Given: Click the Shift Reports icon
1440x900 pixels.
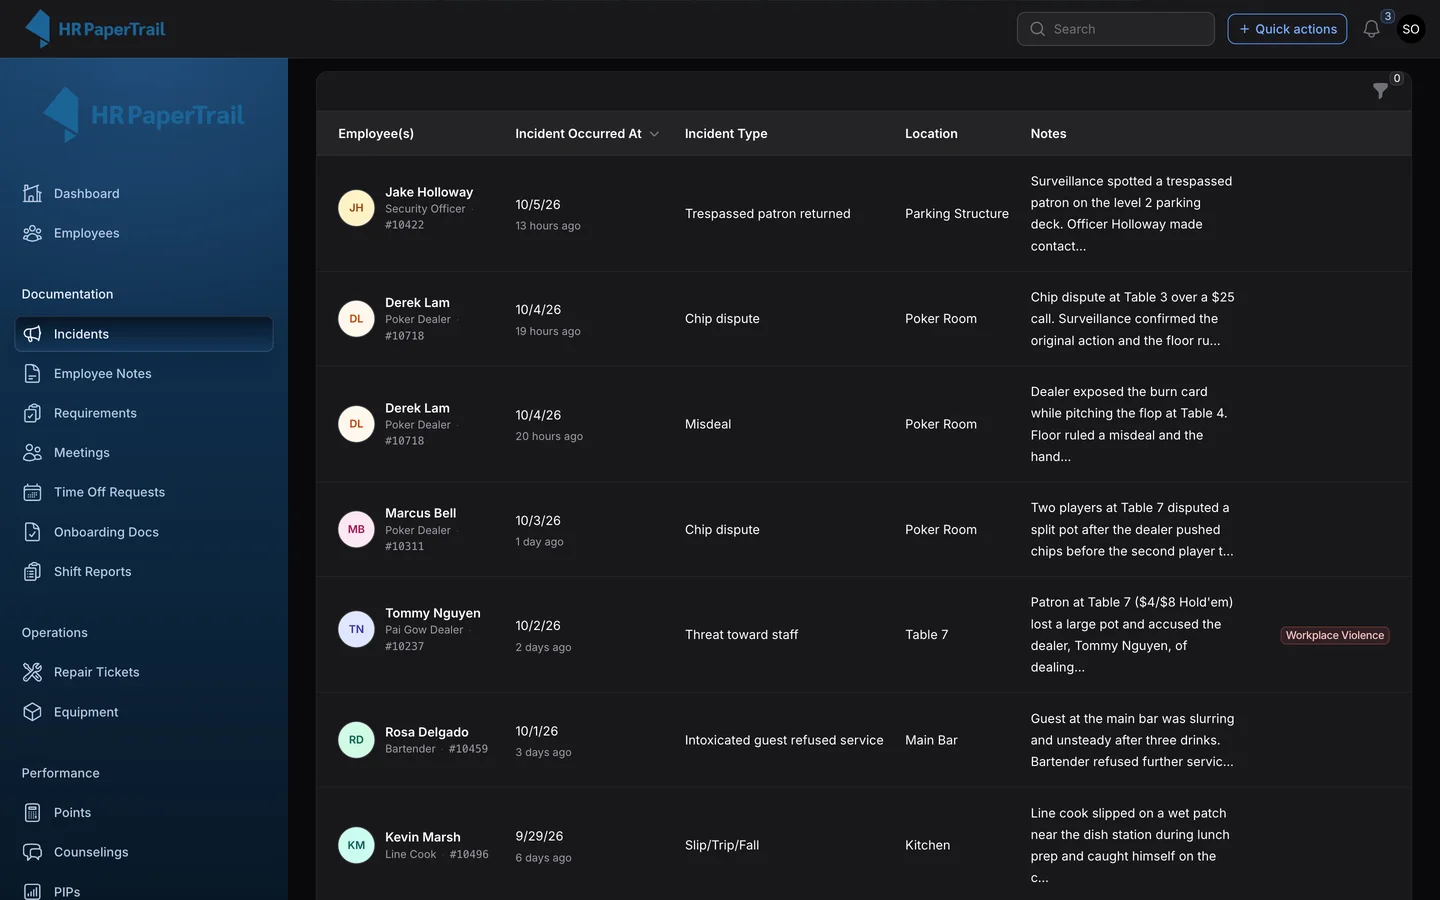Looking at the screenshot, I should [33, 572].
